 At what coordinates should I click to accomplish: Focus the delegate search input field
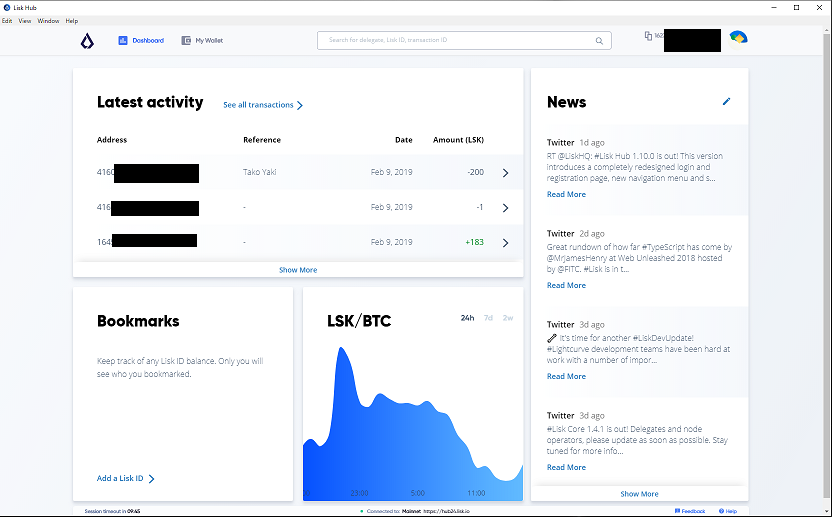[460, 41]
